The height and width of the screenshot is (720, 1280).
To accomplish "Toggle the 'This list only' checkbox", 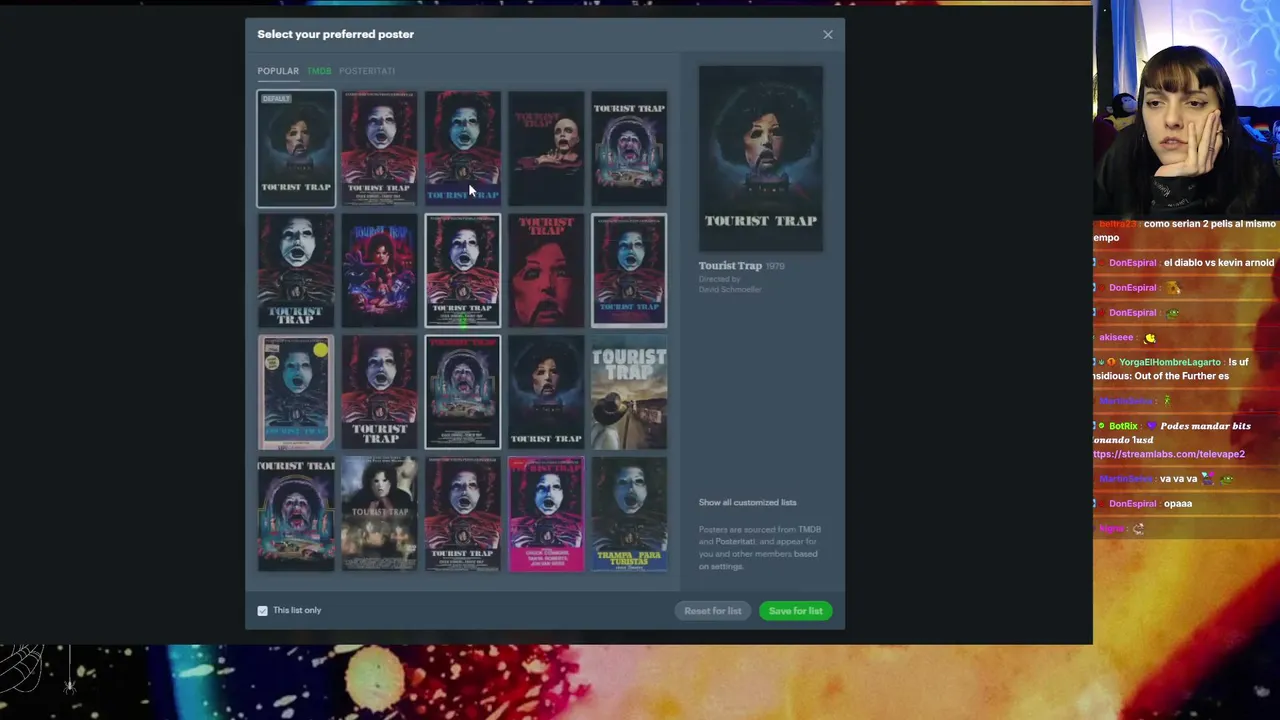I will point(263,611).
